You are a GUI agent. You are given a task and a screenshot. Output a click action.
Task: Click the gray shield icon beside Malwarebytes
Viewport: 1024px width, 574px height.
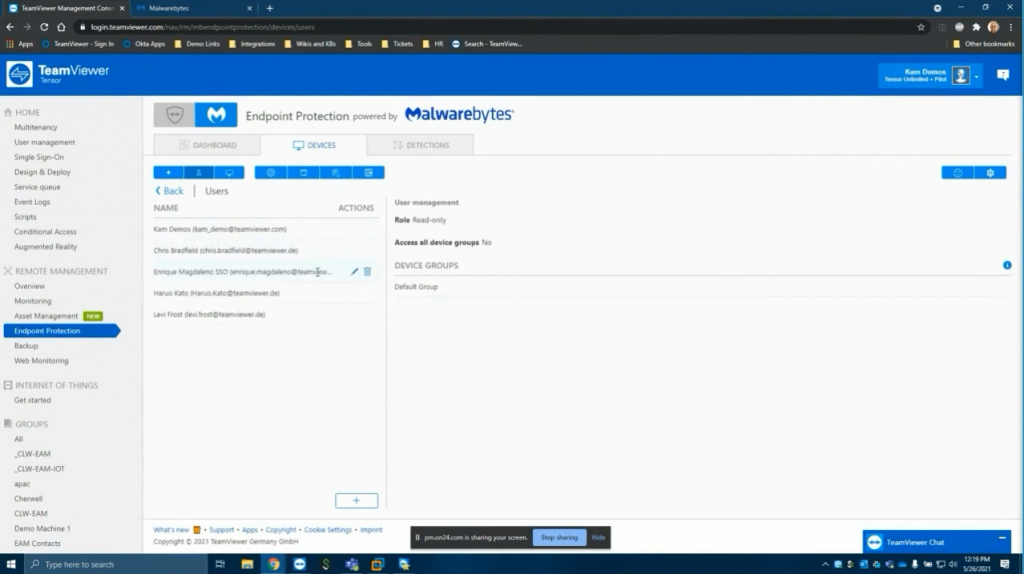pyautogui.click(x=174, y=115)
